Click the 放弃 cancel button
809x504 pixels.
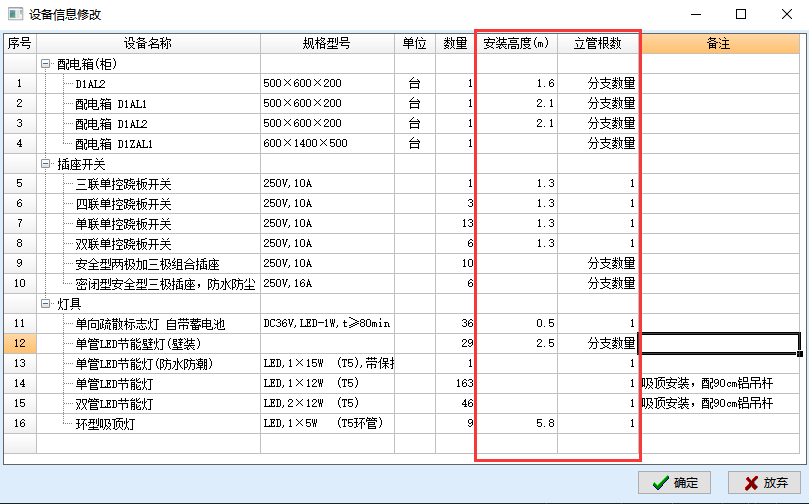coord(764,482)
